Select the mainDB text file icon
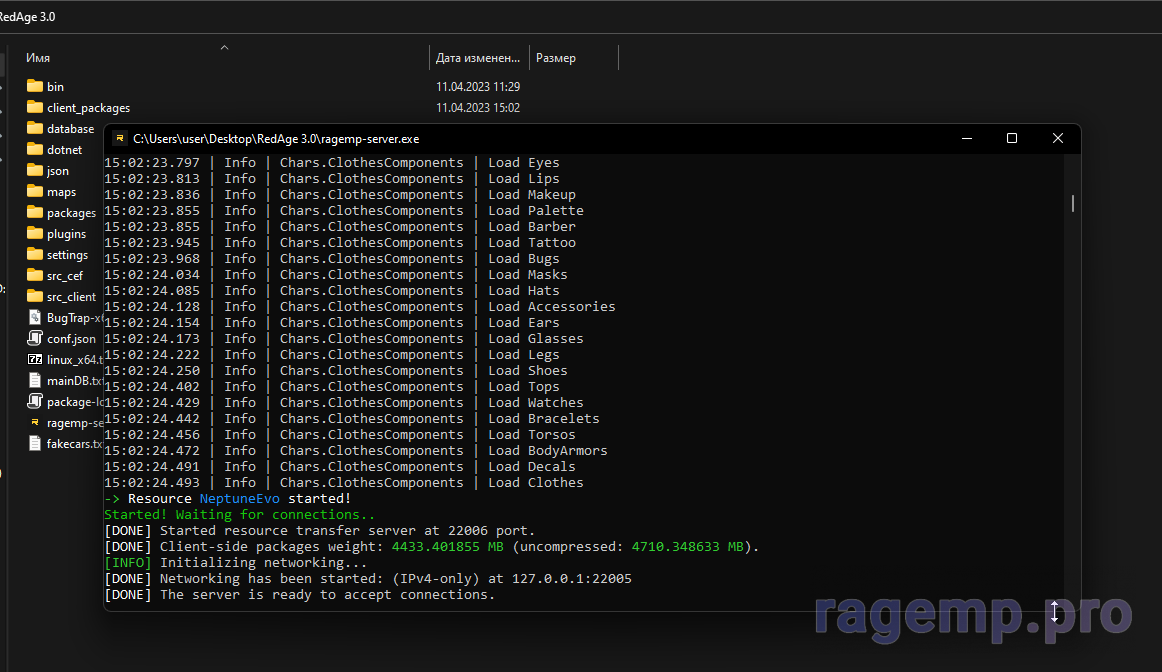Screen dimensions: 1162x672 (x=35, y=380)
